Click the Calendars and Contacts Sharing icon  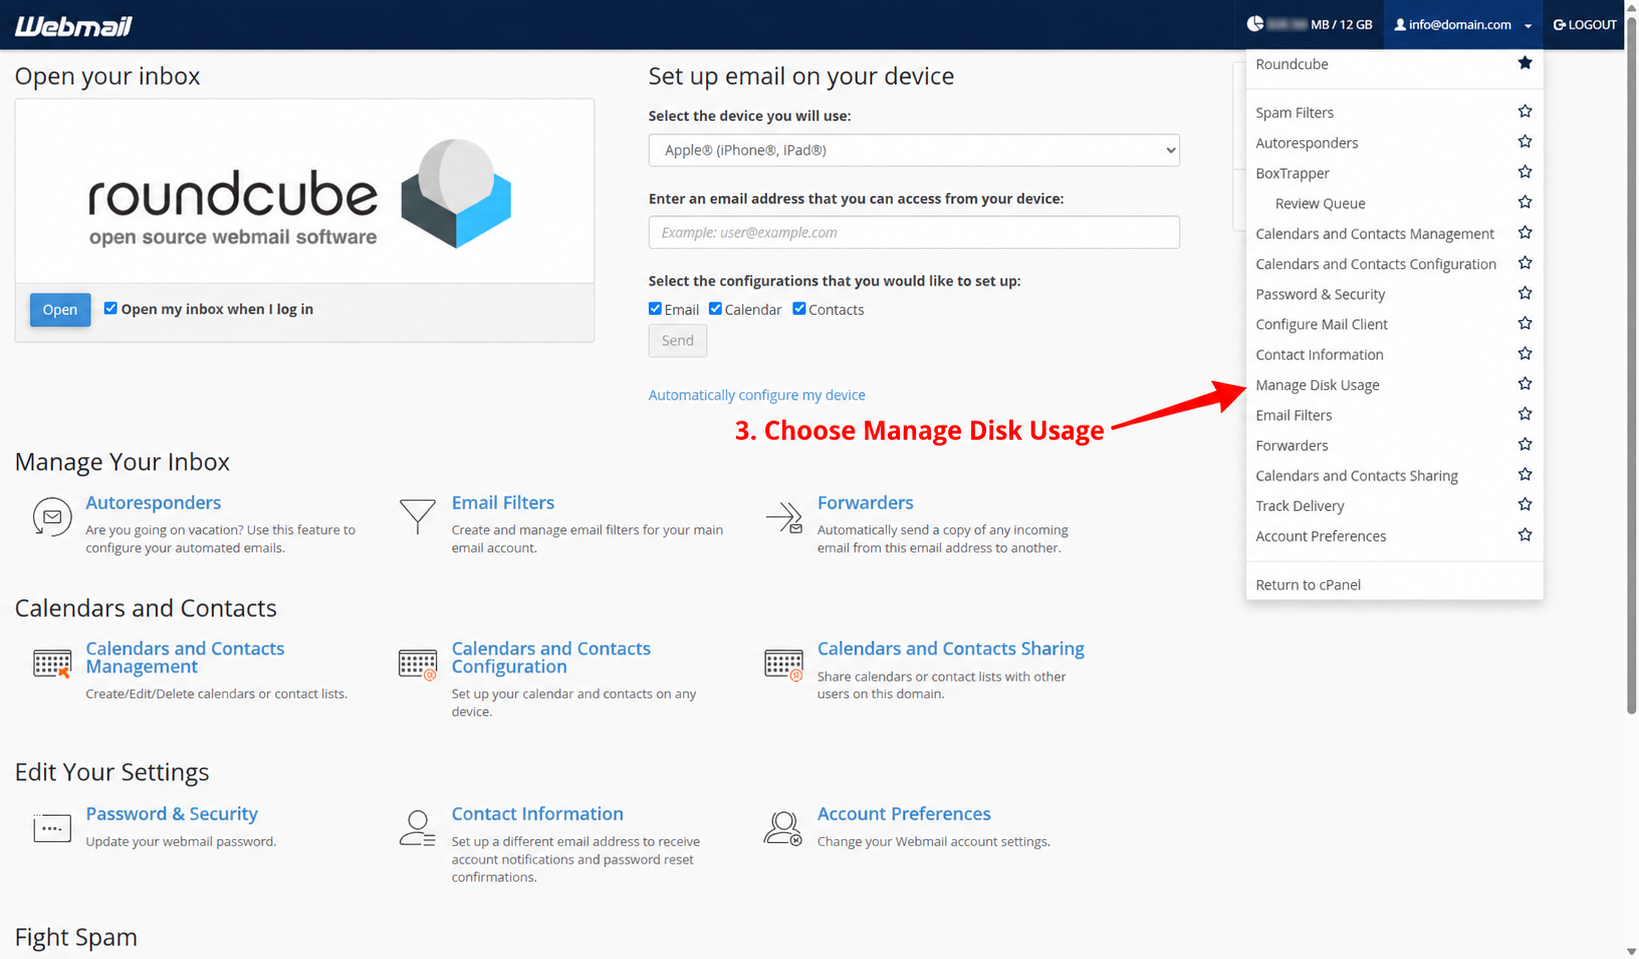[784, 664]
